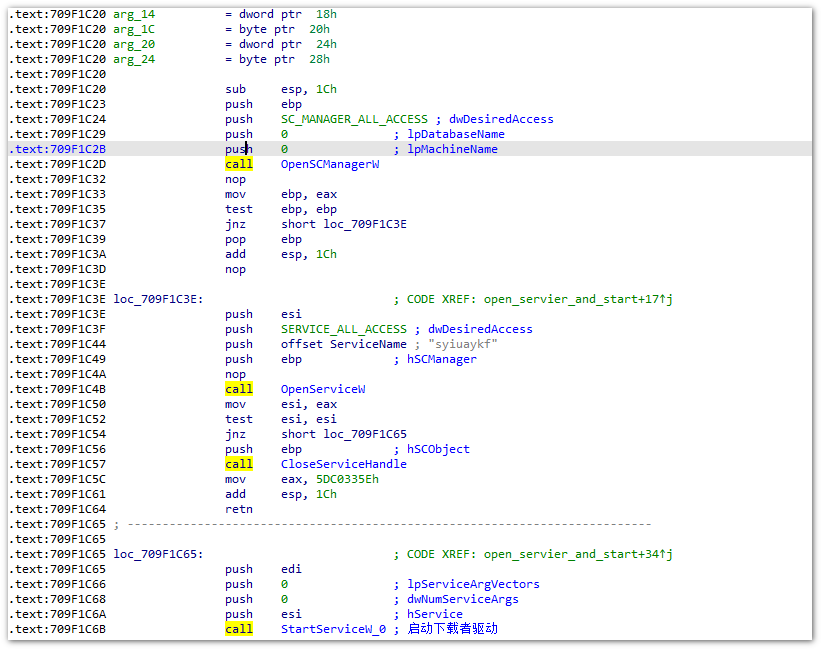The image size is (821, 649).
Task: Click the StartServiceW_0 call target
Action: pos(333,629)
